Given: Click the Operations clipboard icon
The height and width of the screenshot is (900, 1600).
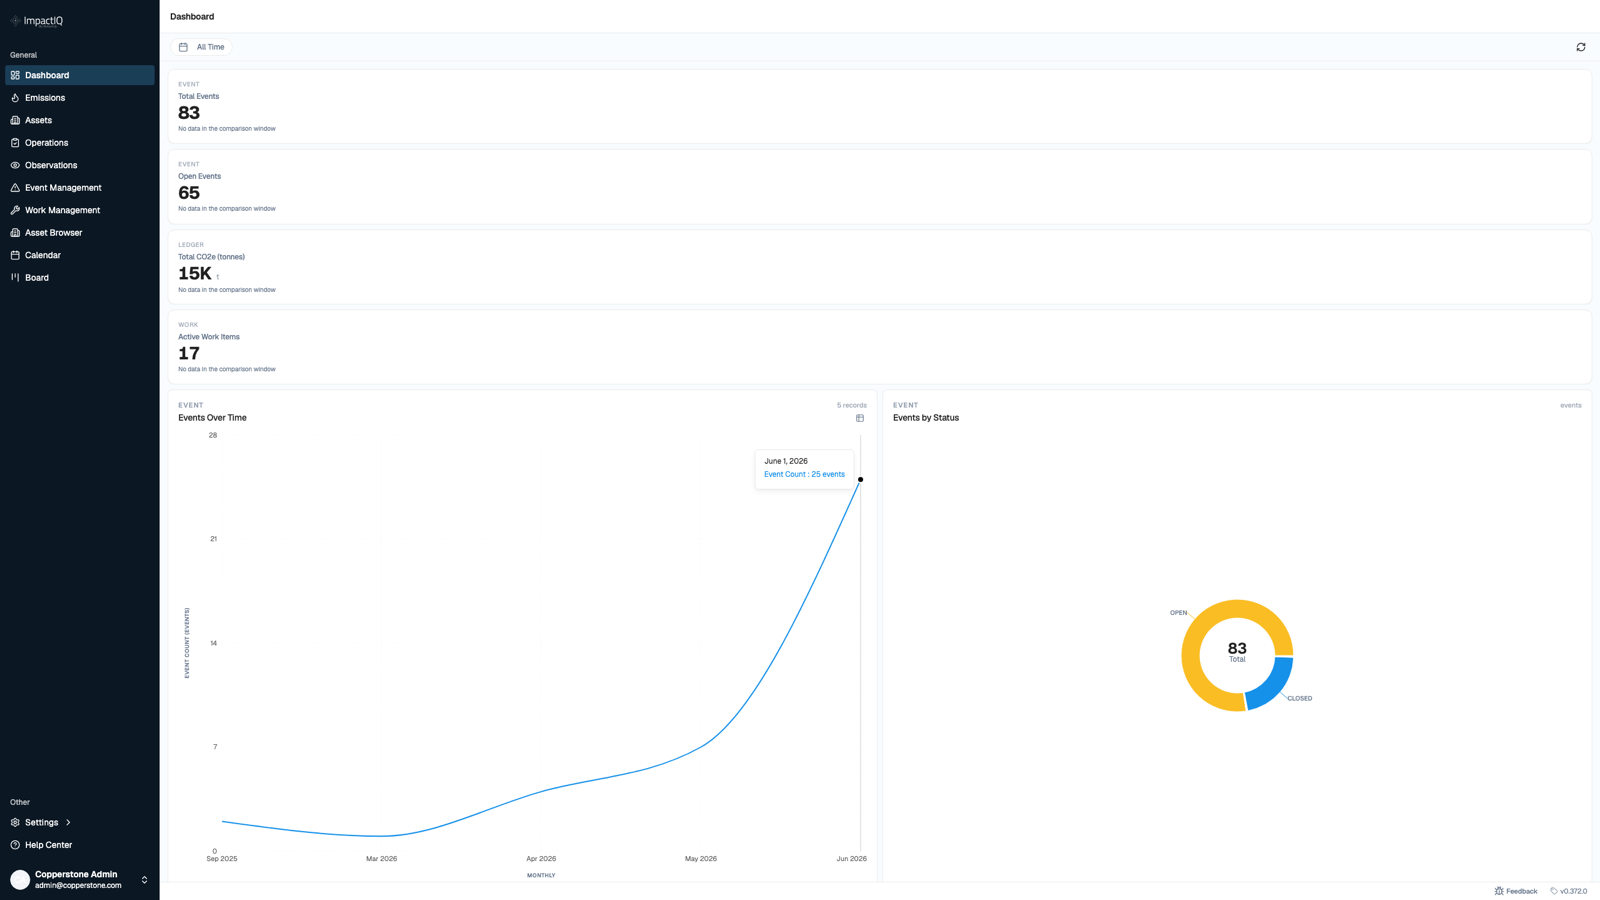Looking at the screenshot, I should [x=15, y=143].
